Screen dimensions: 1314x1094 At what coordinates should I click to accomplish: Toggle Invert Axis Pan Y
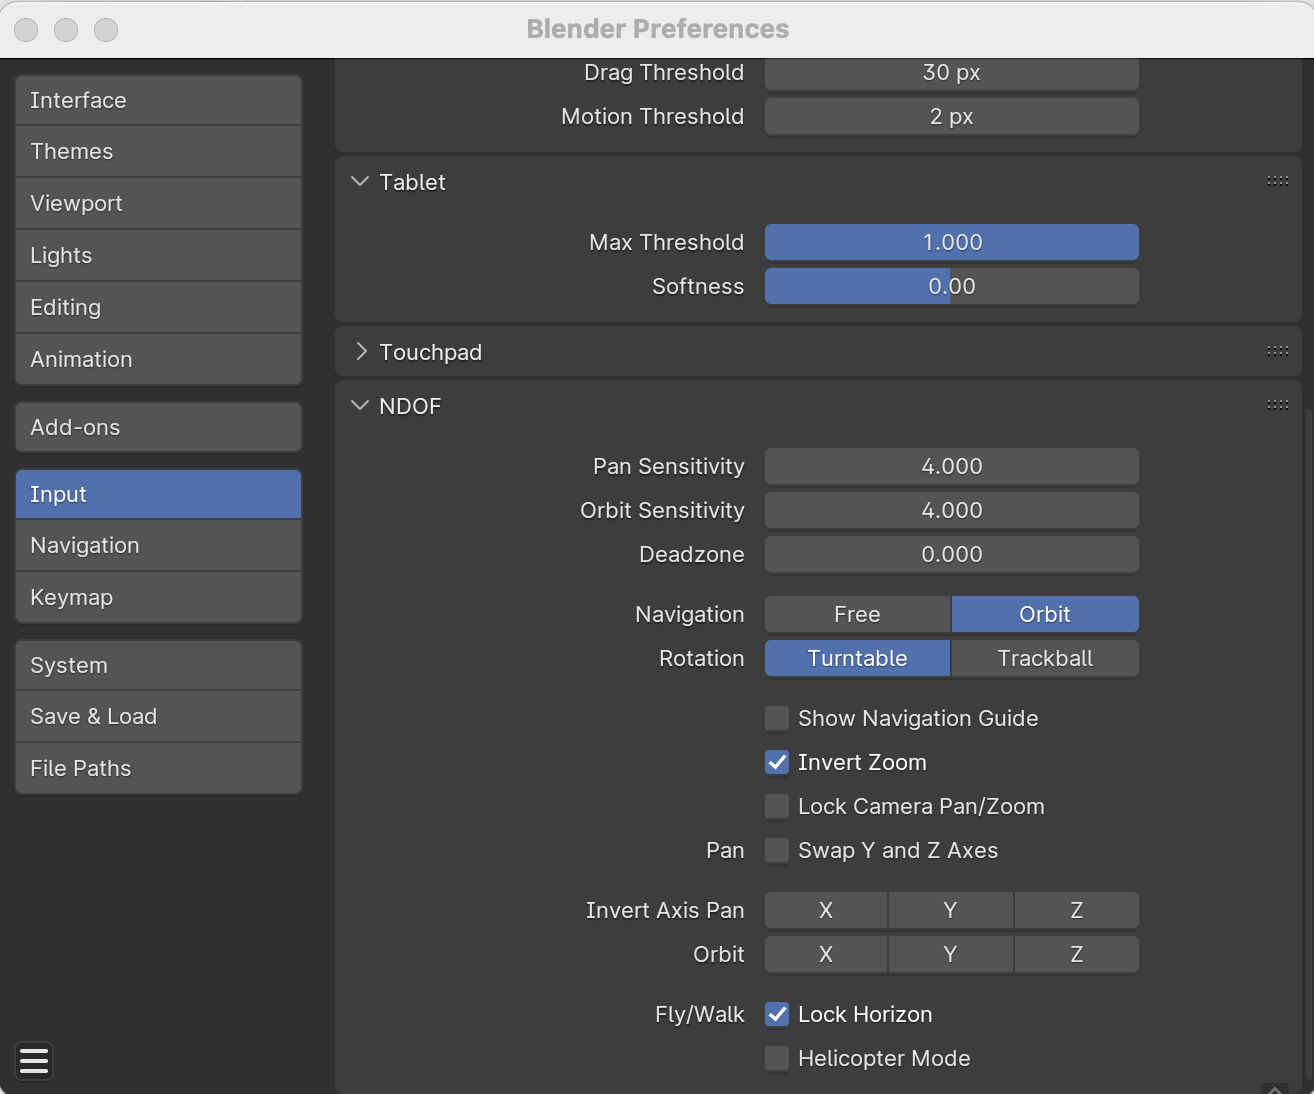pyautogui.click(x=951, y=910)
